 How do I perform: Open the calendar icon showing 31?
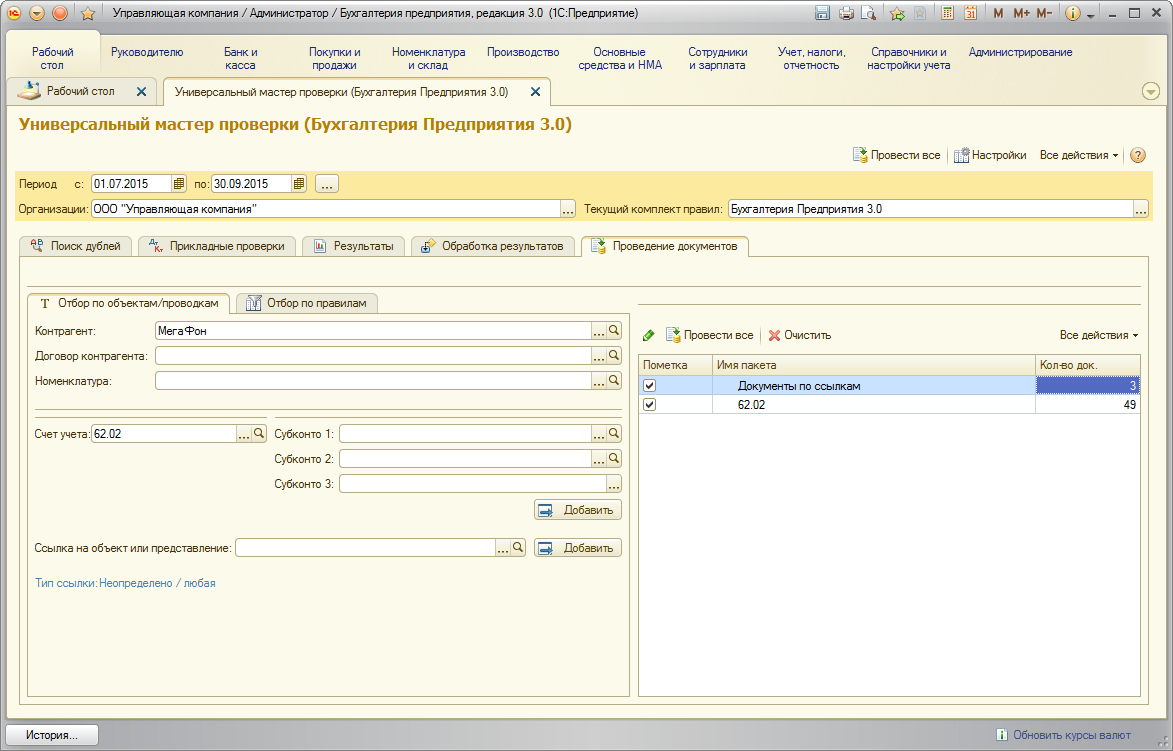[x=970, y=13]
